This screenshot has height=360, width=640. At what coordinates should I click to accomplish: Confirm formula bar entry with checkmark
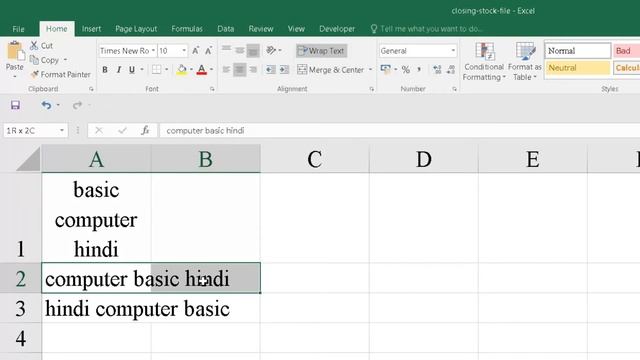pos(122,131)
